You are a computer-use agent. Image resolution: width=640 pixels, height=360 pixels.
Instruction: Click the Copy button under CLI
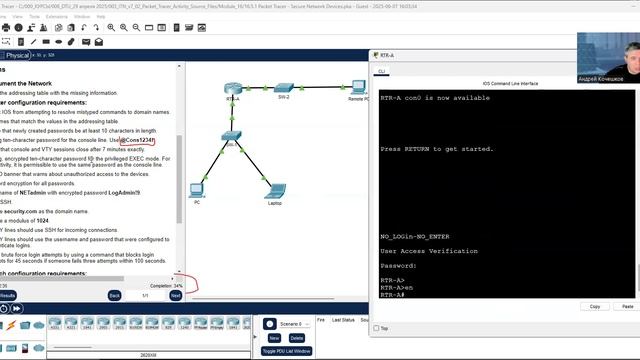coord(595,307)
